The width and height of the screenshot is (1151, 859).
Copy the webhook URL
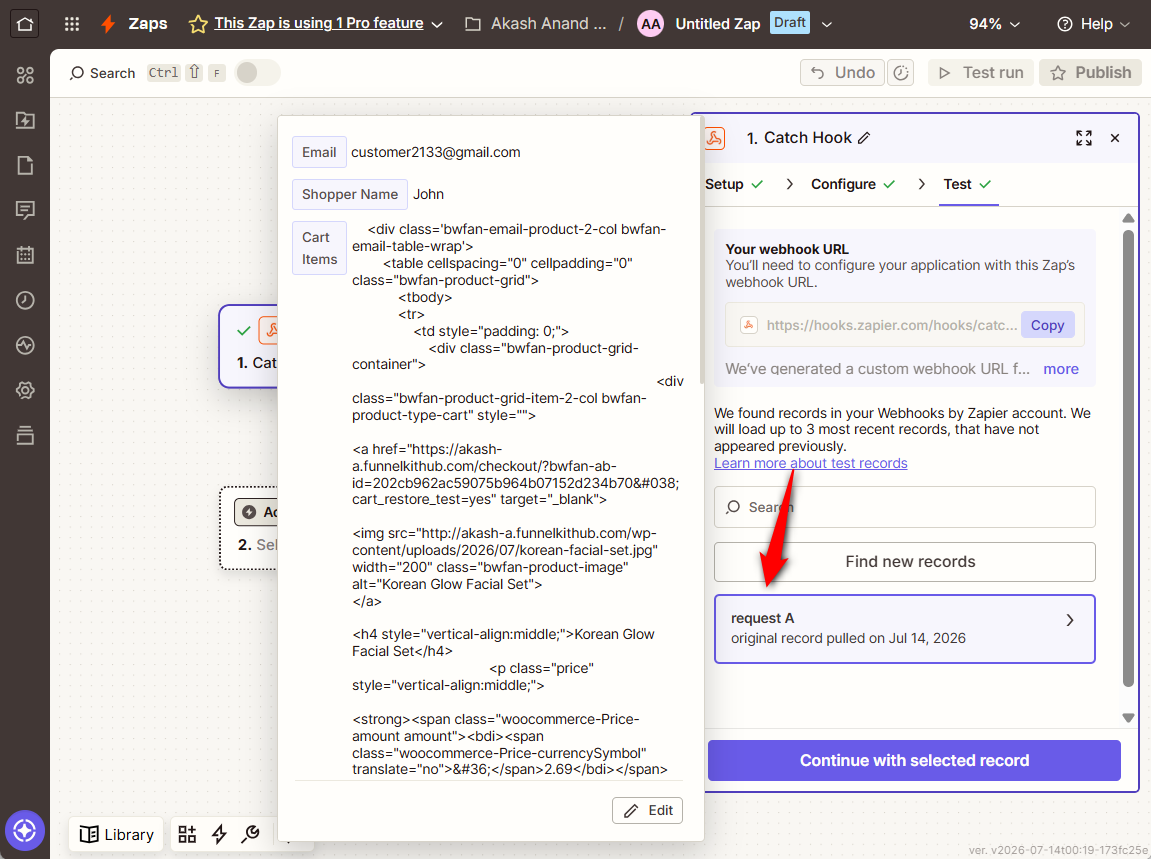[1047, 325]
